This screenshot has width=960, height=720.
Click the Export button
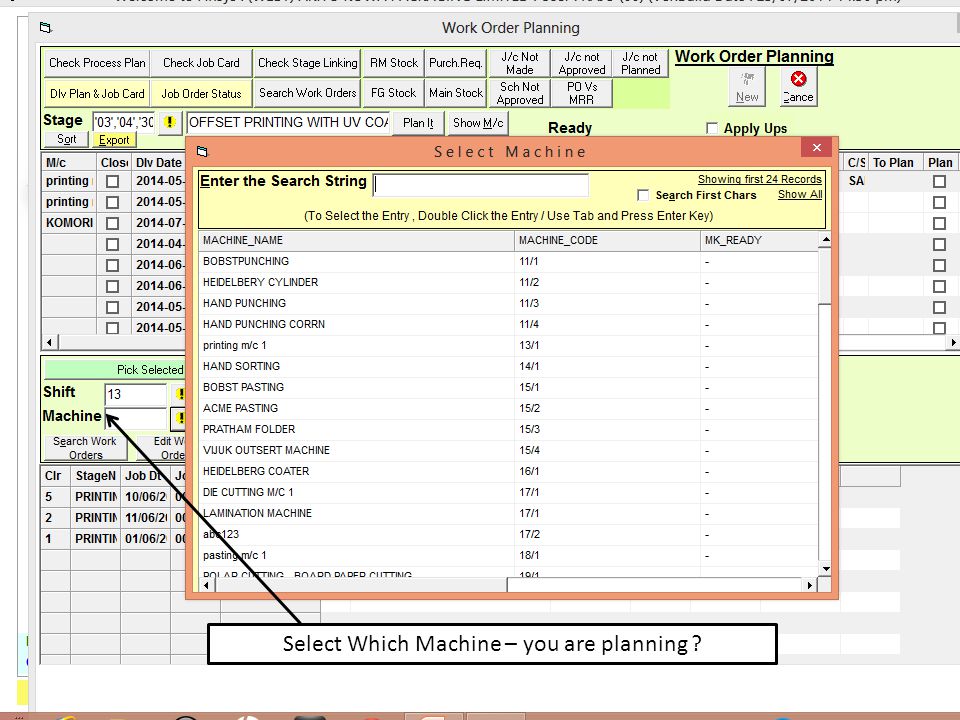tap(114, 140)
